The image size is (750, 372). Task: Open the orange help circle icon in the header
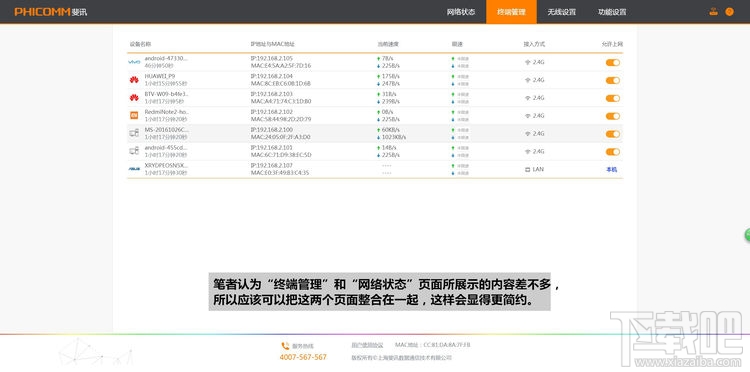coord(729,11)
